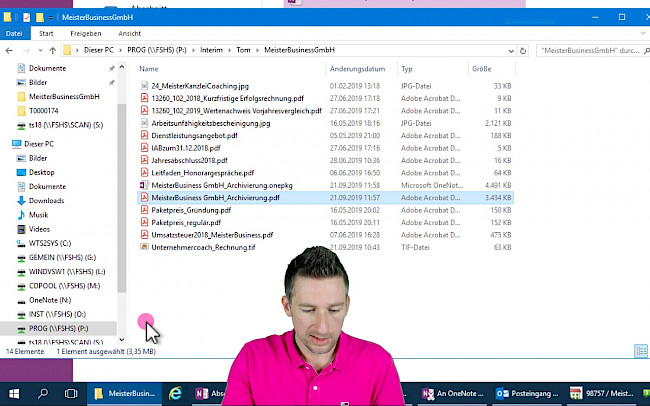Open the Windows Start menu
The width and height of the screenshot is (650, 406).
pos(16,394)
